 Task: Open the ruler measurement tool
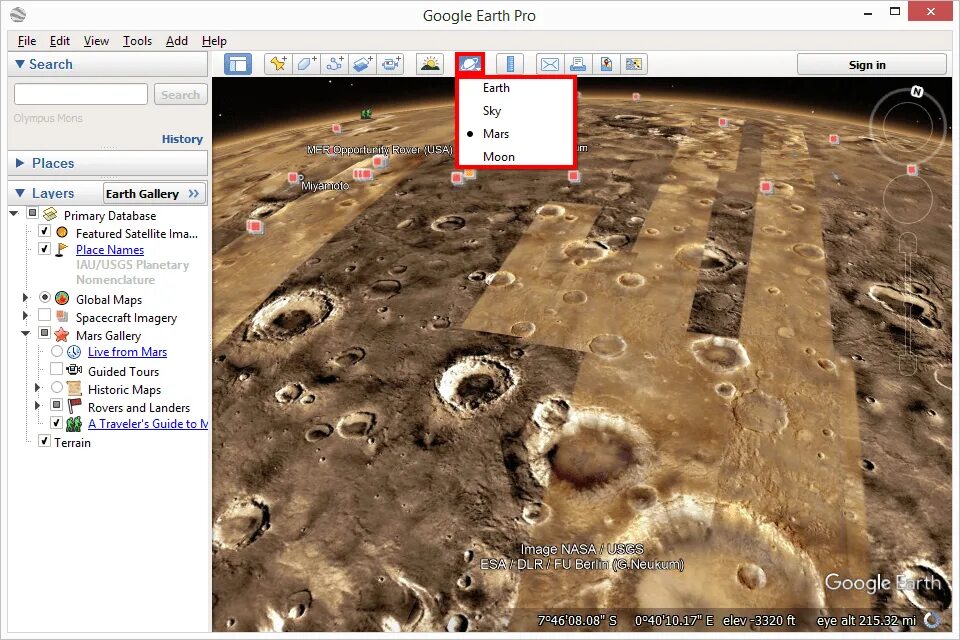(x=509, y=64)
